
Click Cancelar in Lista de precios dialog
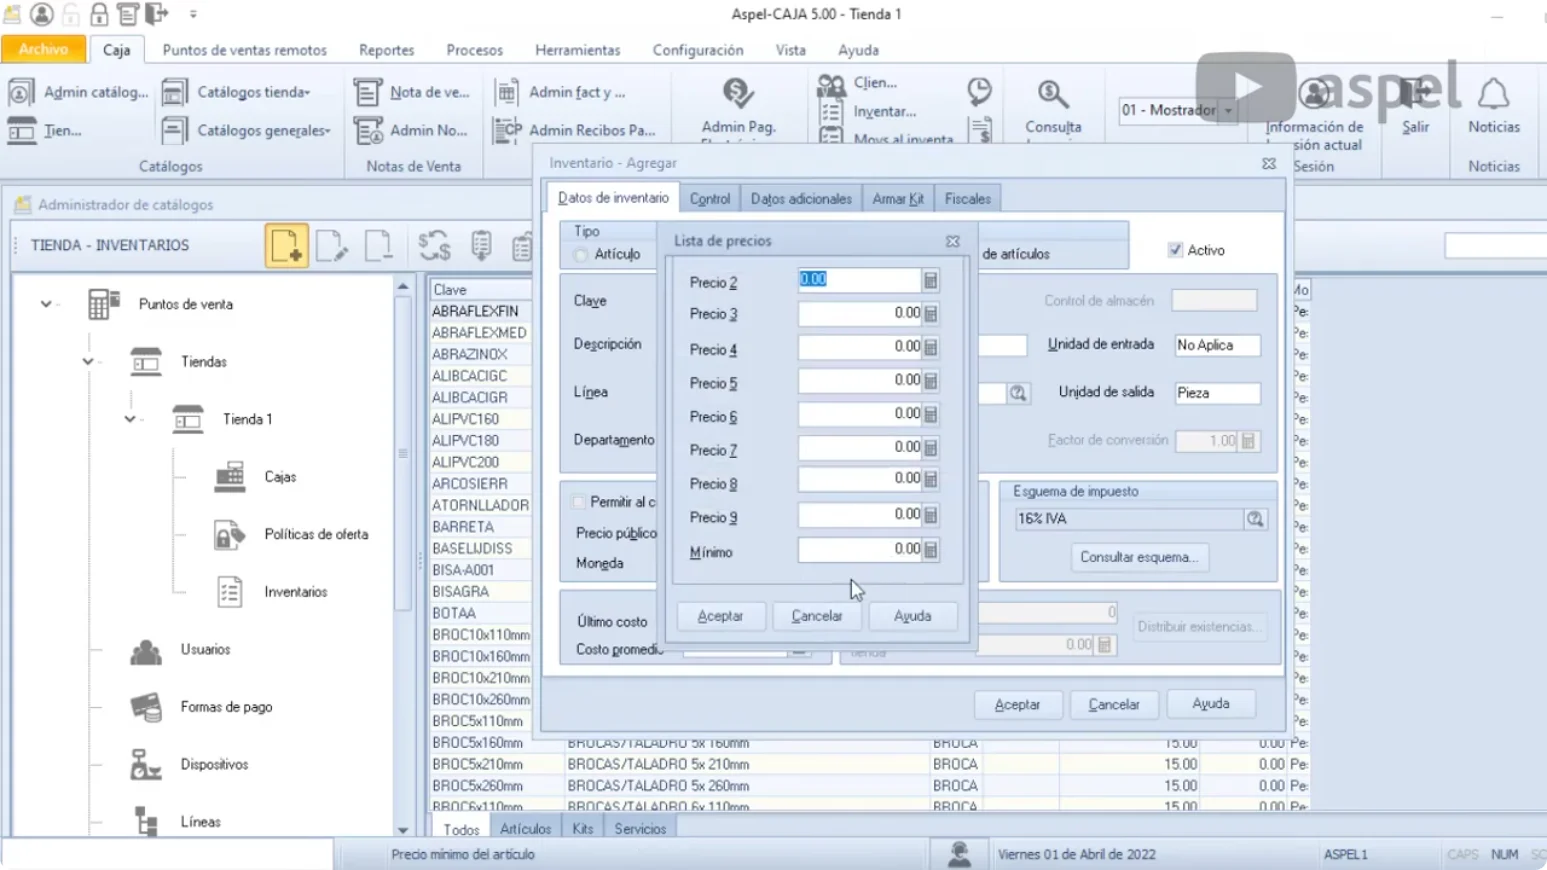pyautogui.click(x=817, y=616)
